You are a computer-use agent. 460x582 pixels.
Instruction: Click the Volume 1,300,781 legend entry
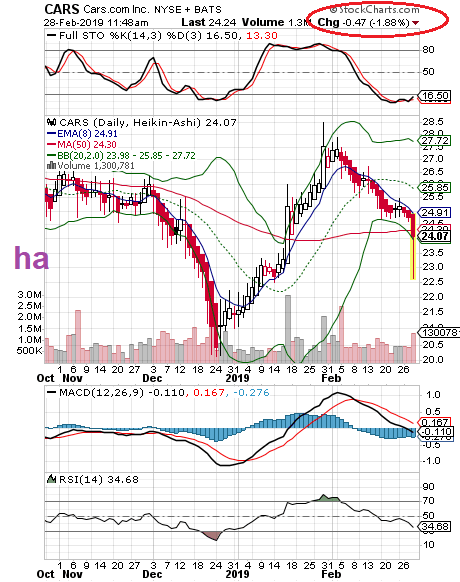tap(96, 166)
